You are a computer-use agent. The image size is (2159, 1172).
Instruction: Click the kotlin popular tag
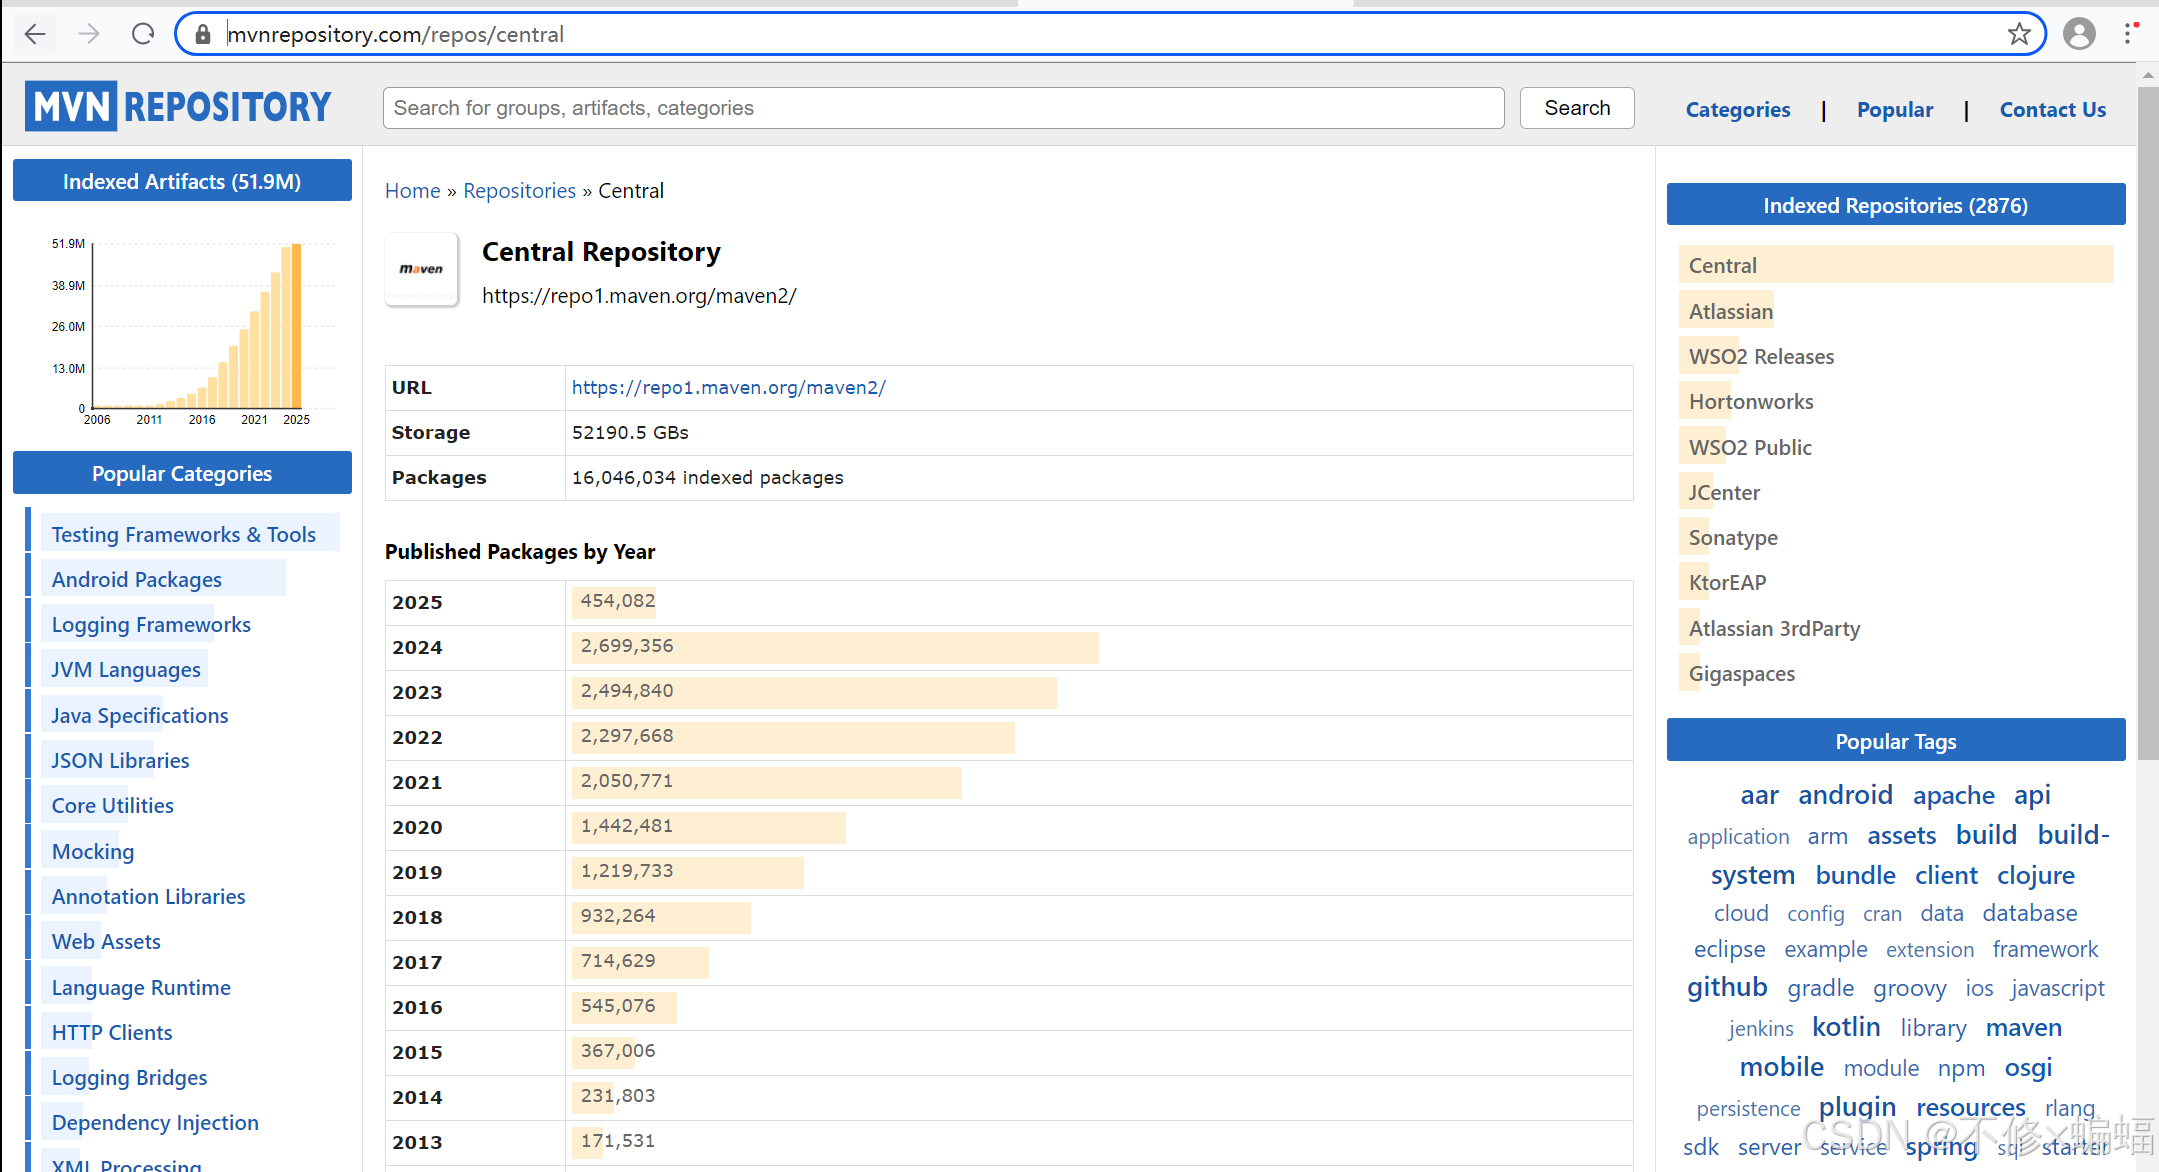(x=1845, y=1027)
